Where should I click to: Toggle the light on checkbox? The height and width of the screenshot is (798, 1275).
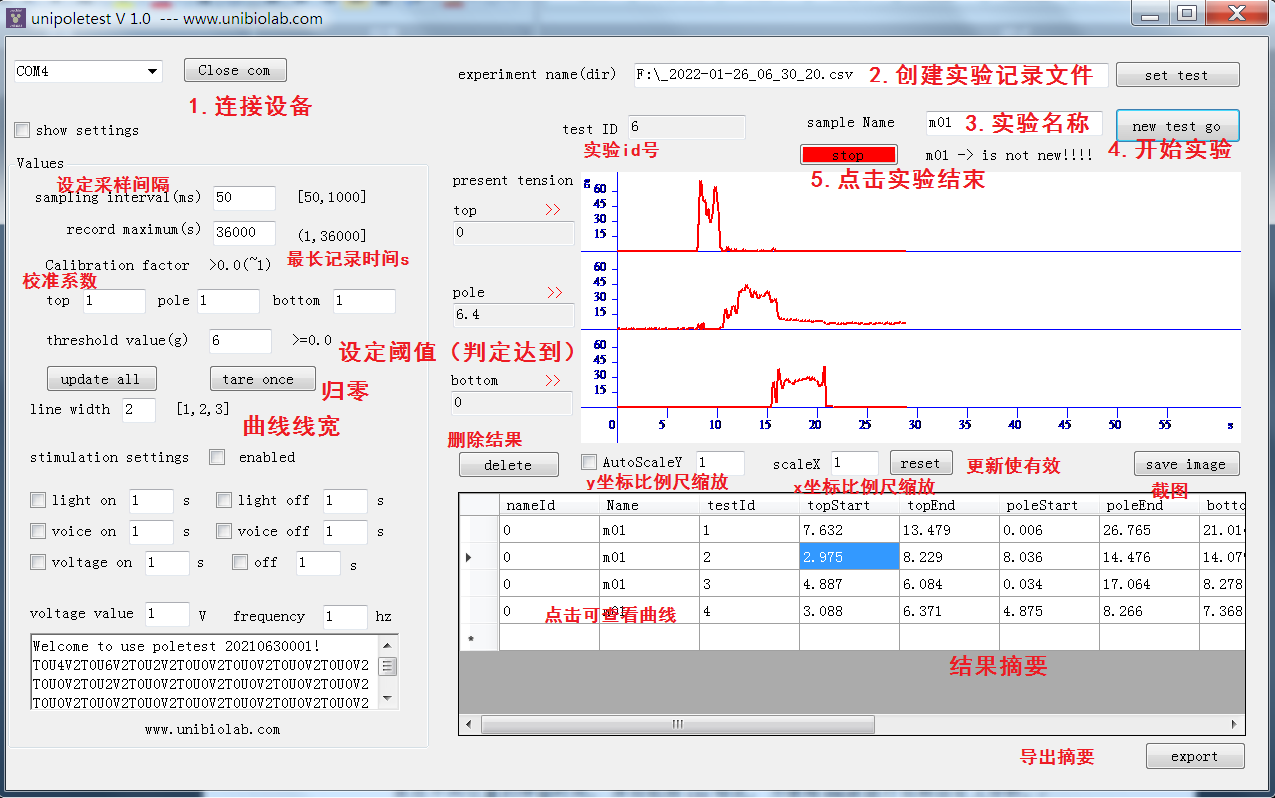point(38,500)
